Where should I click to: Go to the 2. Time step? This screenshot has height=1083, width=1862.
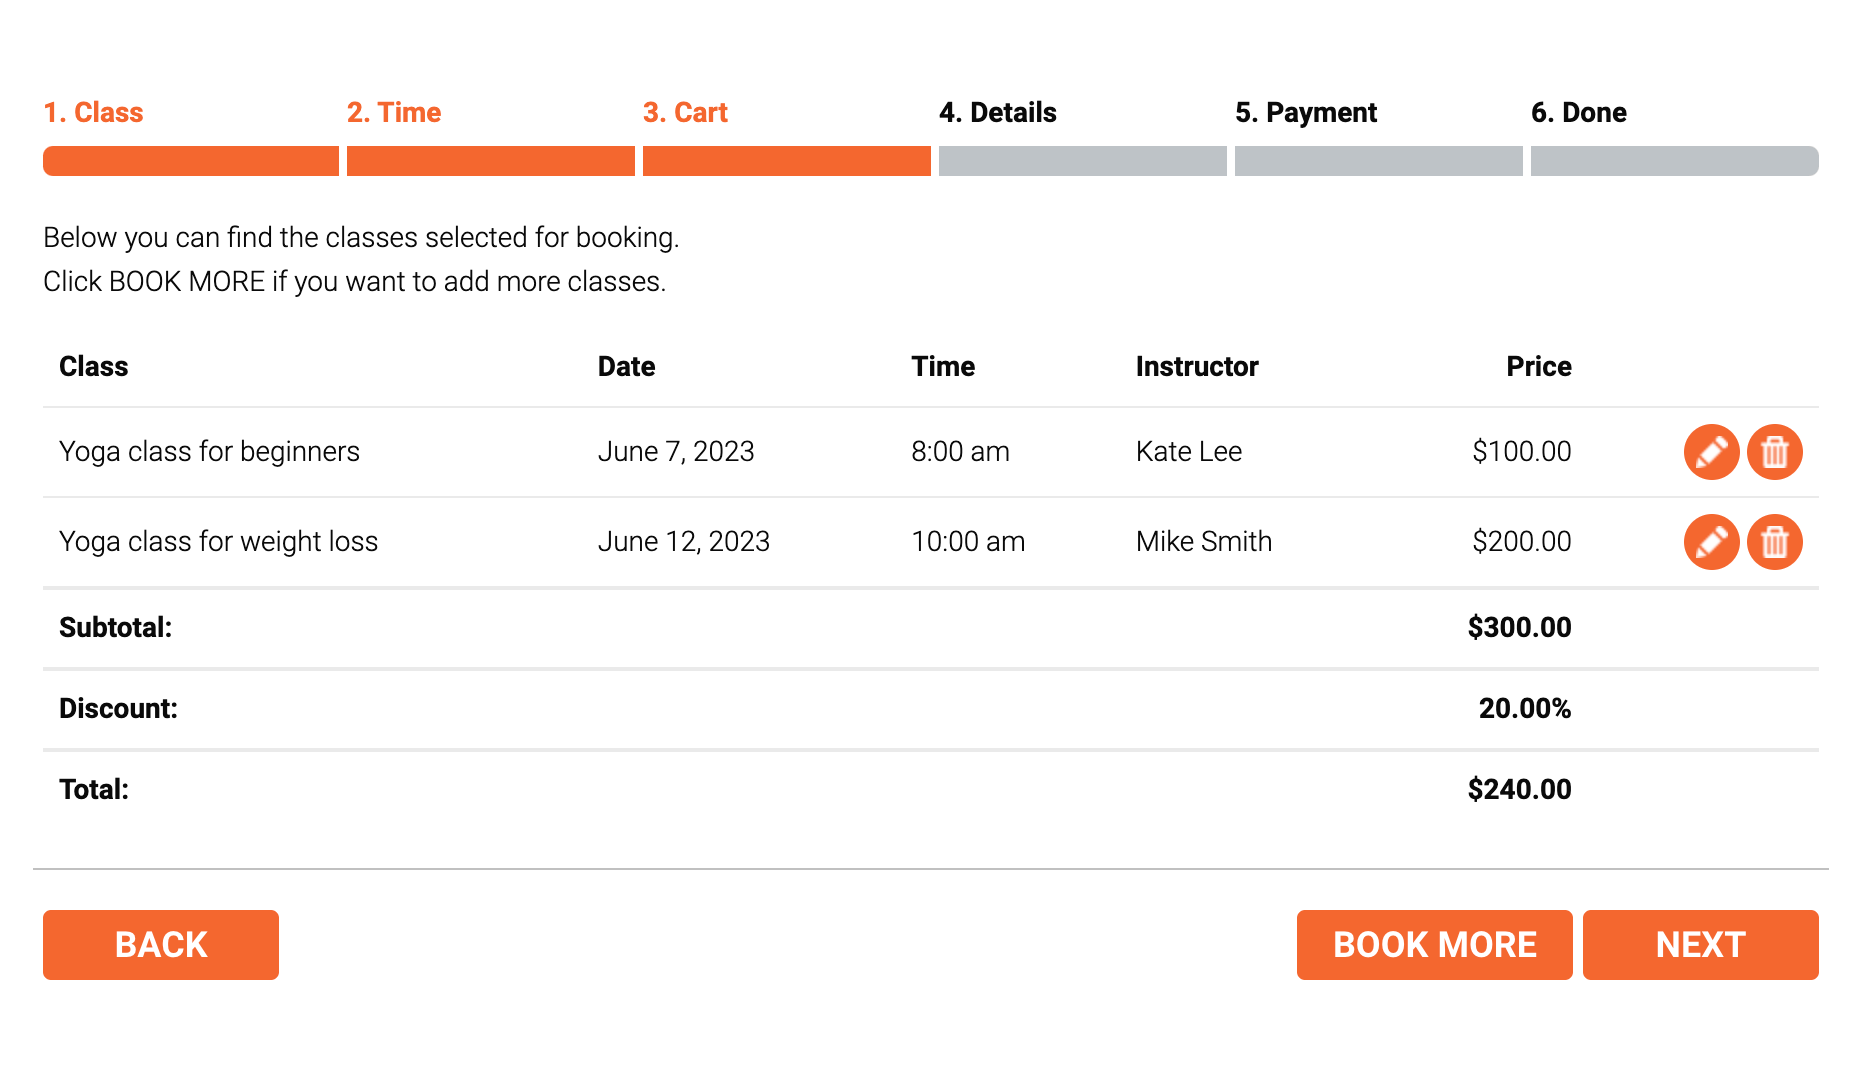pyautogui.click(x=394, y=112)
